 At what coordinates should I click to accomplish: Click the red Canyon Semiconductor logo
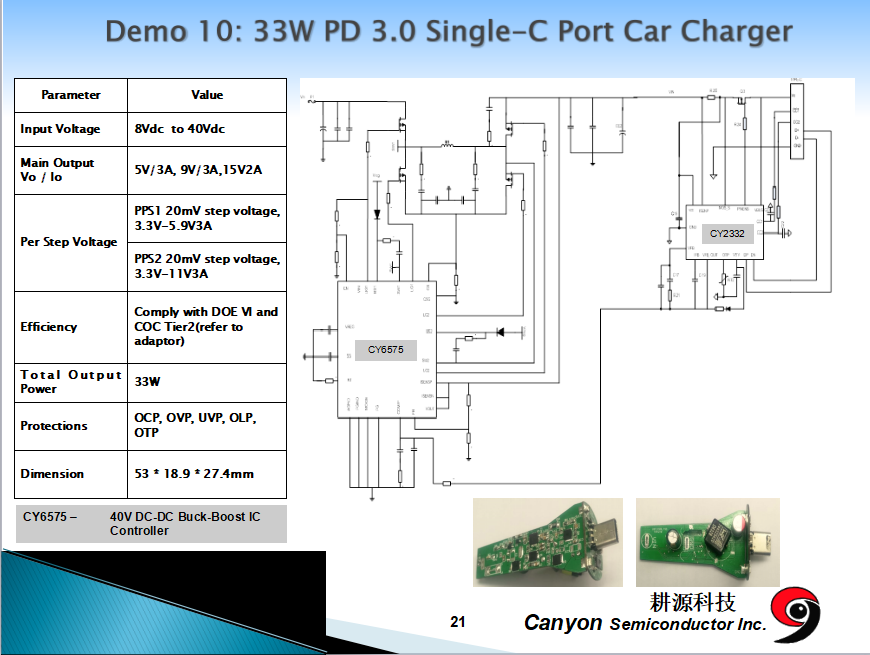point(796,615)
